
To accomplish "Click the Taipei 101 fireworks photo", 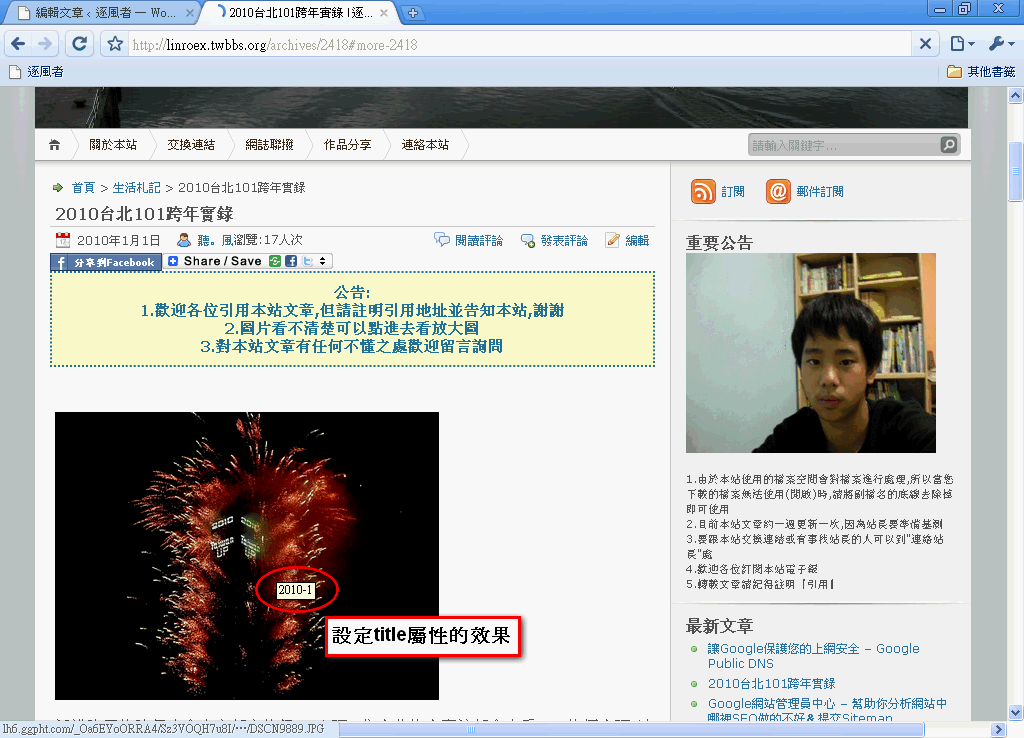I will click(247, 556).
